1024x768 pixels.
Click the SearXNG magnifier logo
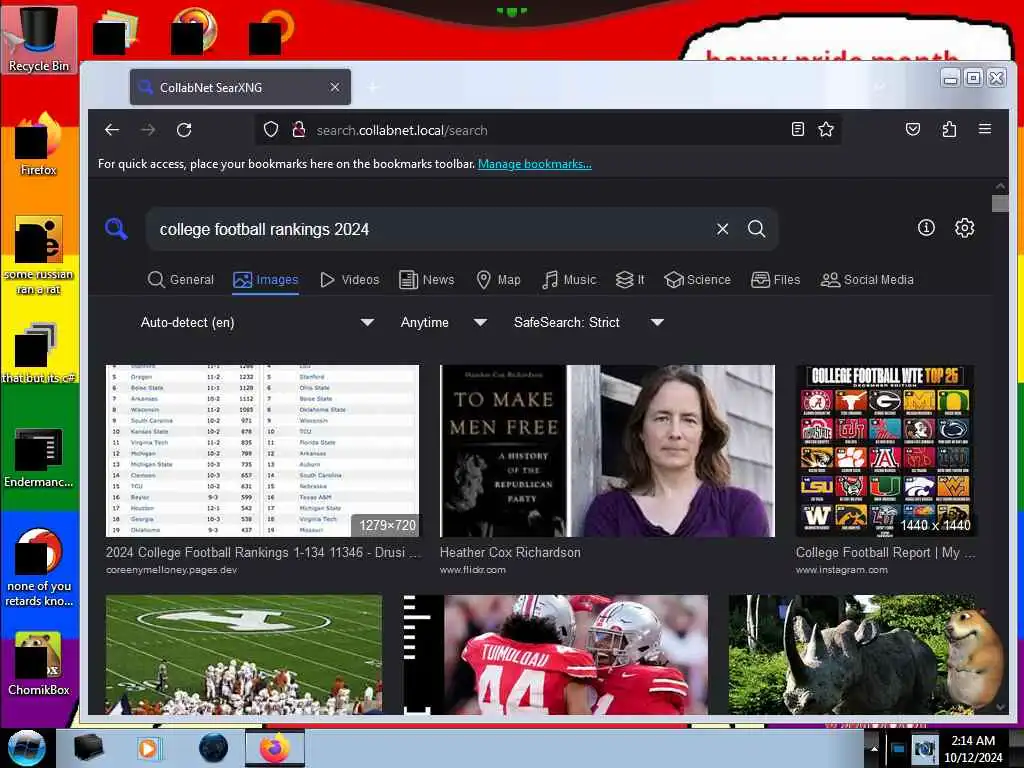tap(116, 229)
